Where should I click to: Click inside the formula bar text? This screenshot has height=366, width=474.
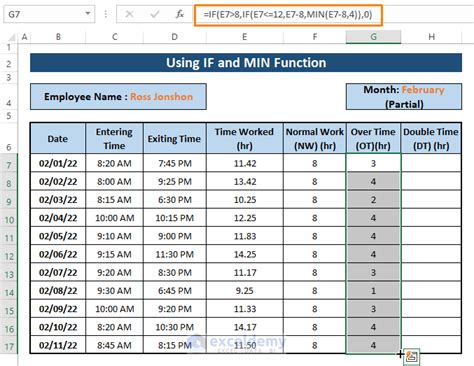coord(288,15)
